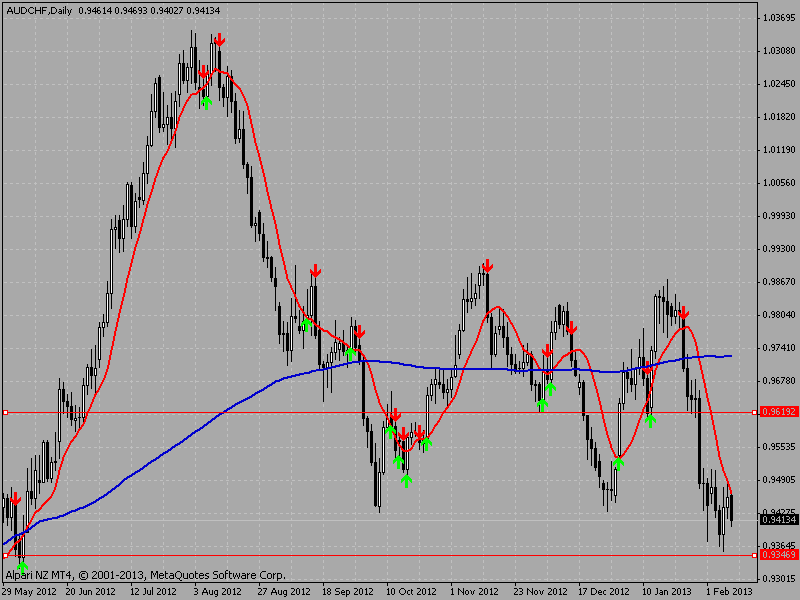
Task: Click the 0.97410 price axis label
Action: pos(779,348)
